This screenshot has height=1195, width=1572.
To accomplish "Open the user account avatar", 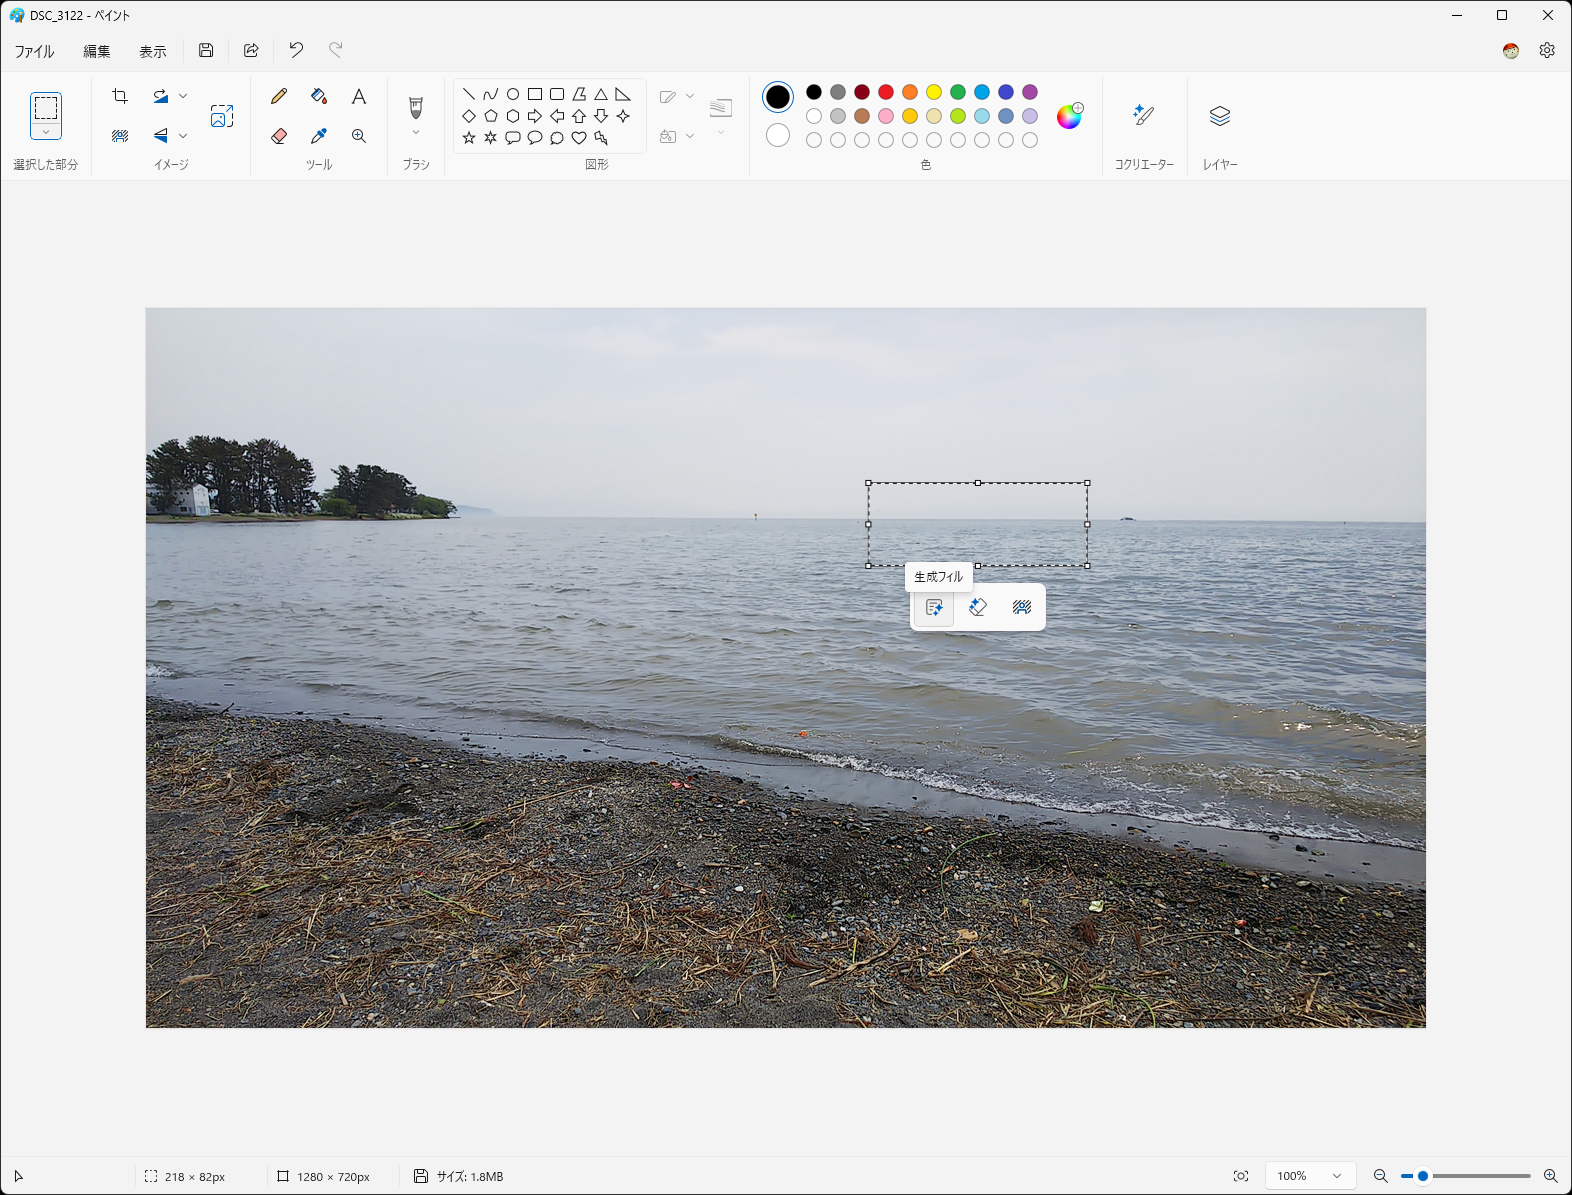I will tap(1511, 50).
